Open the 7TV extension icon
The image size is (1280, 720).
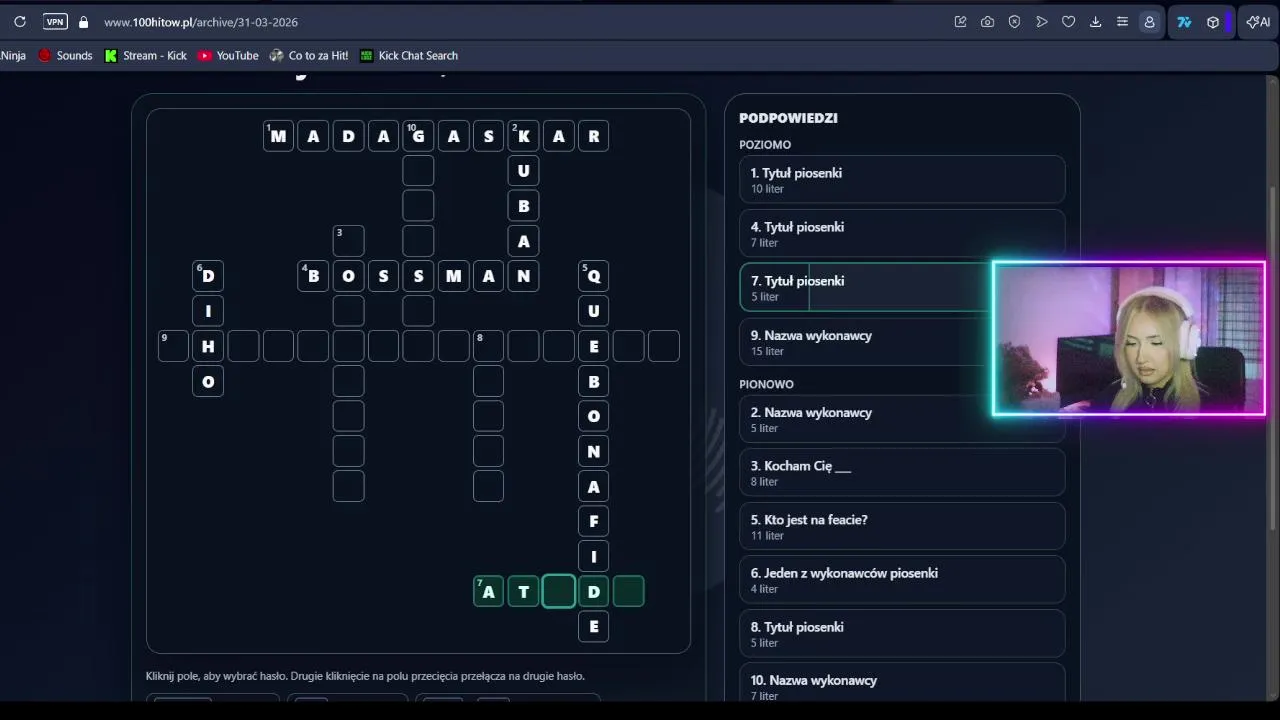click(1184, 22)
